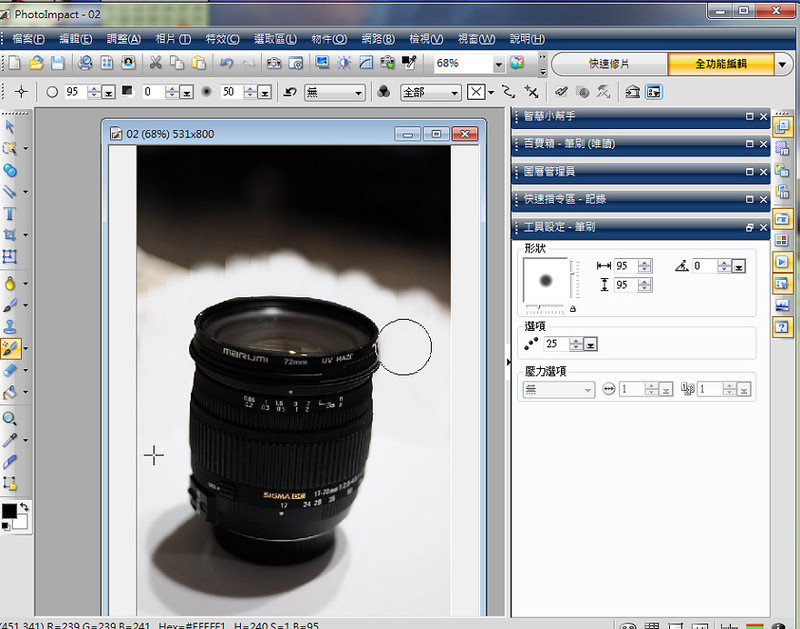Screen dimensions: 800x629
Task: Open the 特效(C) menu
Action: click(222, 39)
